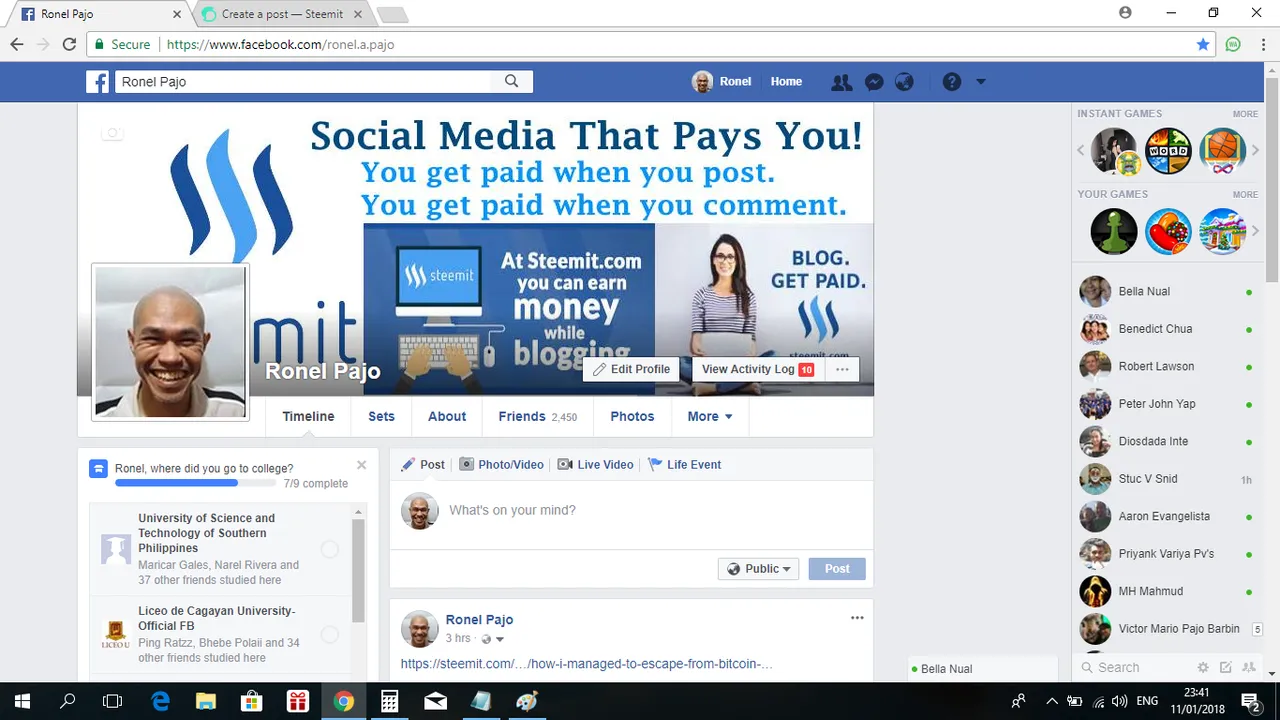Launch the basketball game icon
The height and width of the screenshot is (720, 1280).
click(x=1222, y=151)
